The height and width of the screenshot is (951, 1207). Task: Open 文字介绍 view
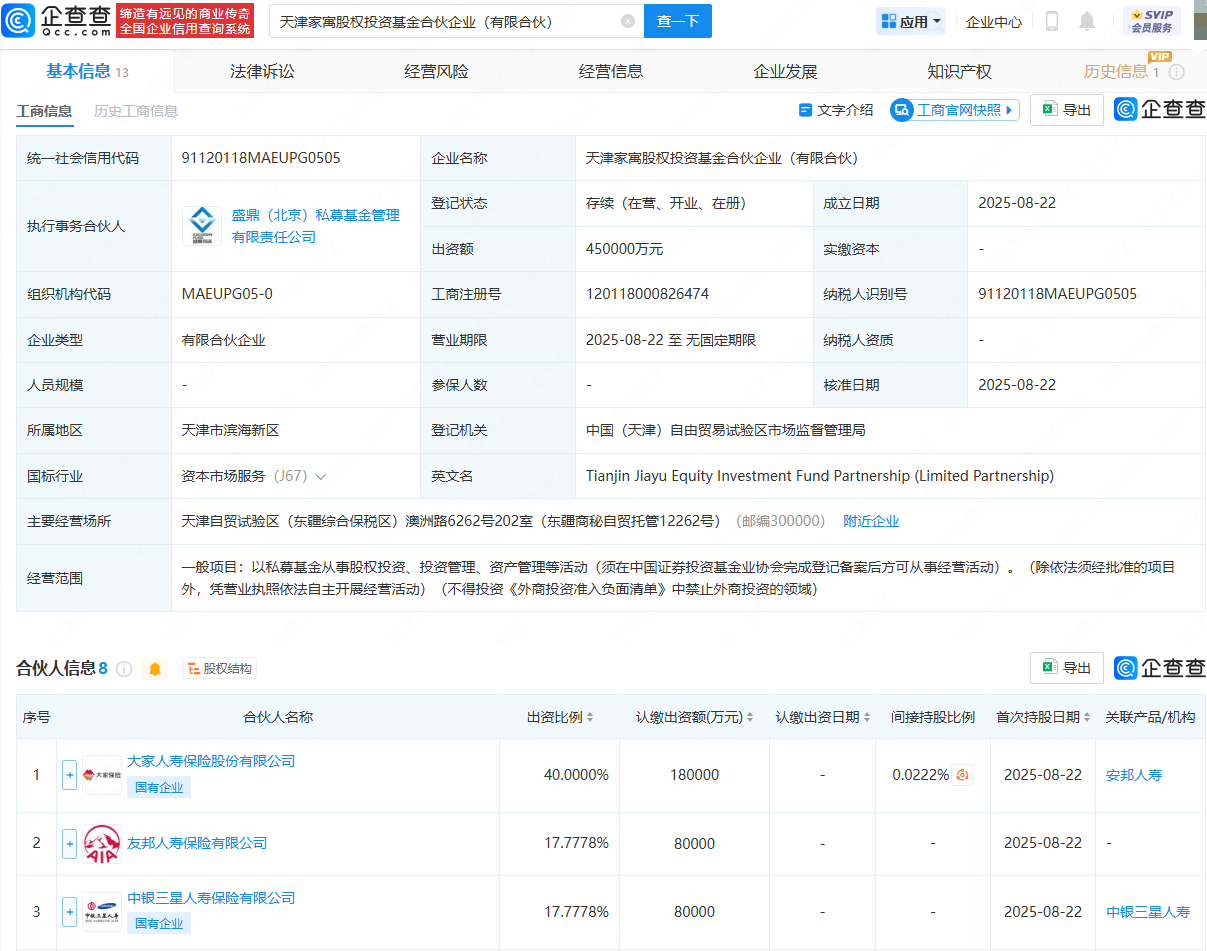pos(836,110)
